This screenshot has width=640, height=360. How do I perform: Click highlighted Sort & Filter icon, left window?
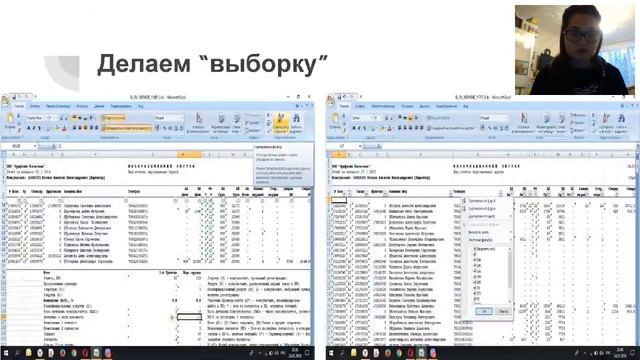click(x=281, y=123)
